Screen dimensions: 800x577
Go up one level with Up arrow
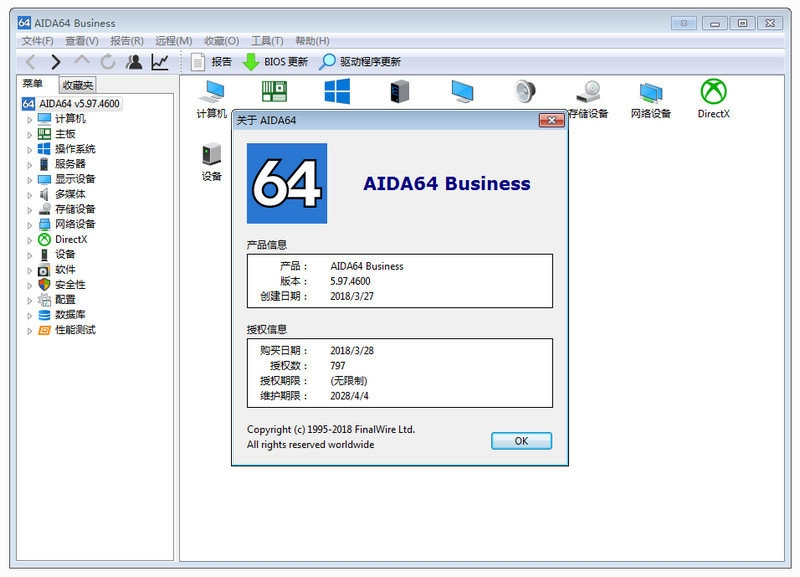point(82,61)
